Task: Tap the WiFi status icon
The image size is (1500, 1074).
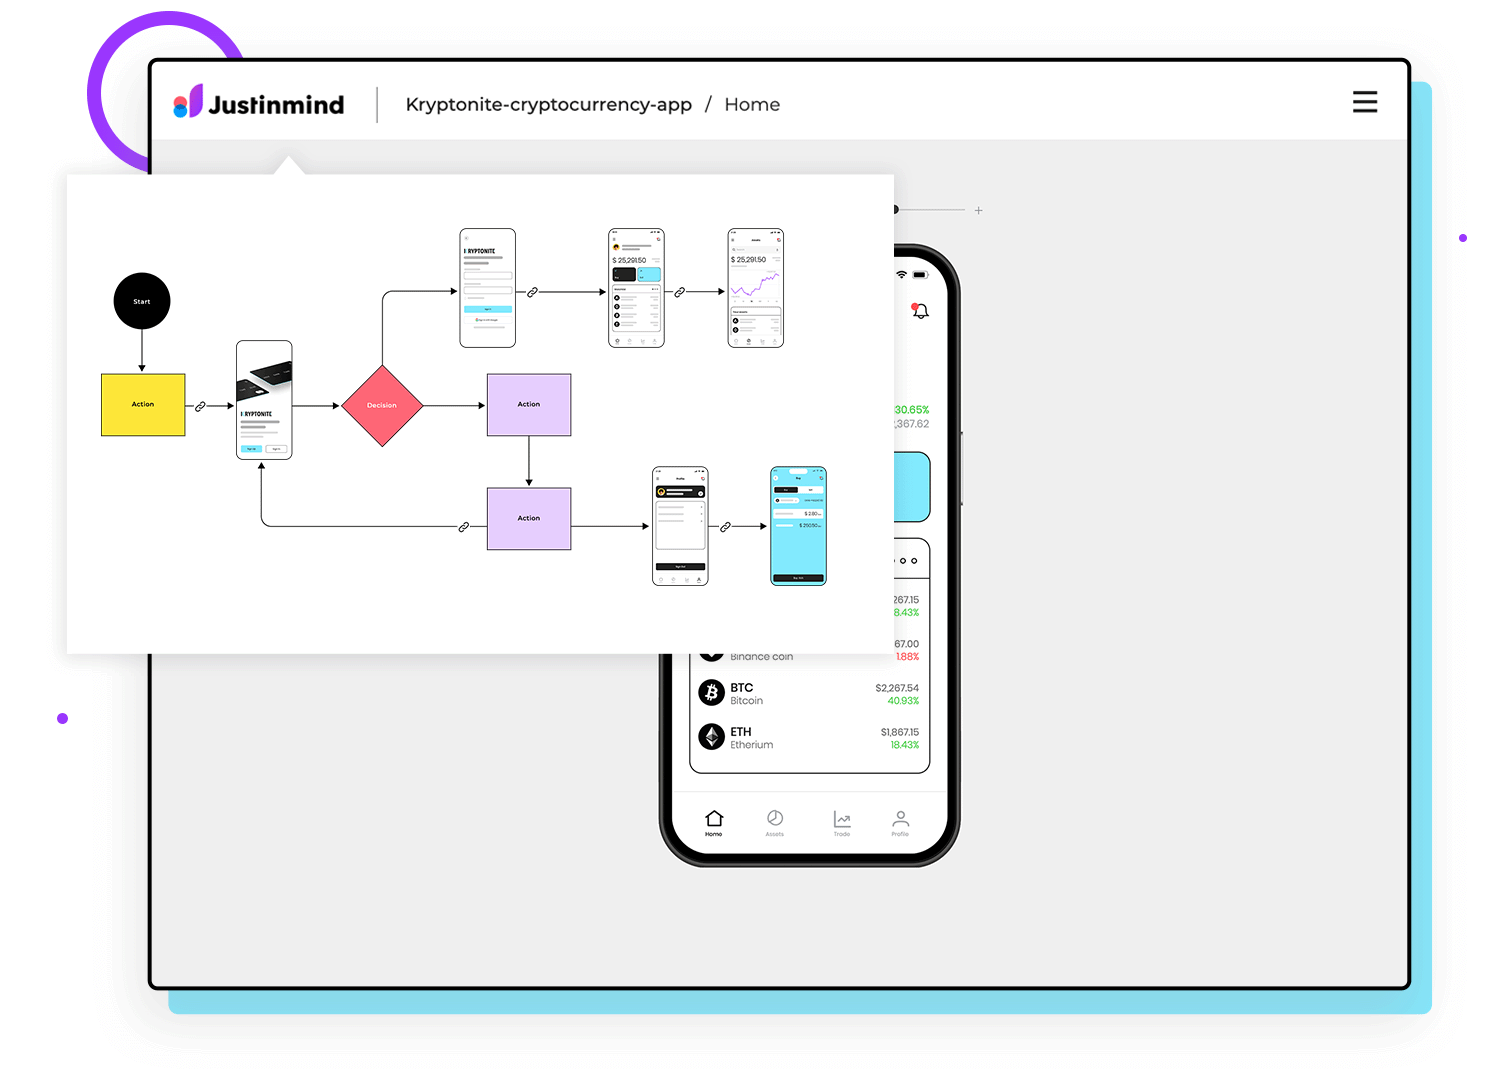Action: tap(902, 274)
